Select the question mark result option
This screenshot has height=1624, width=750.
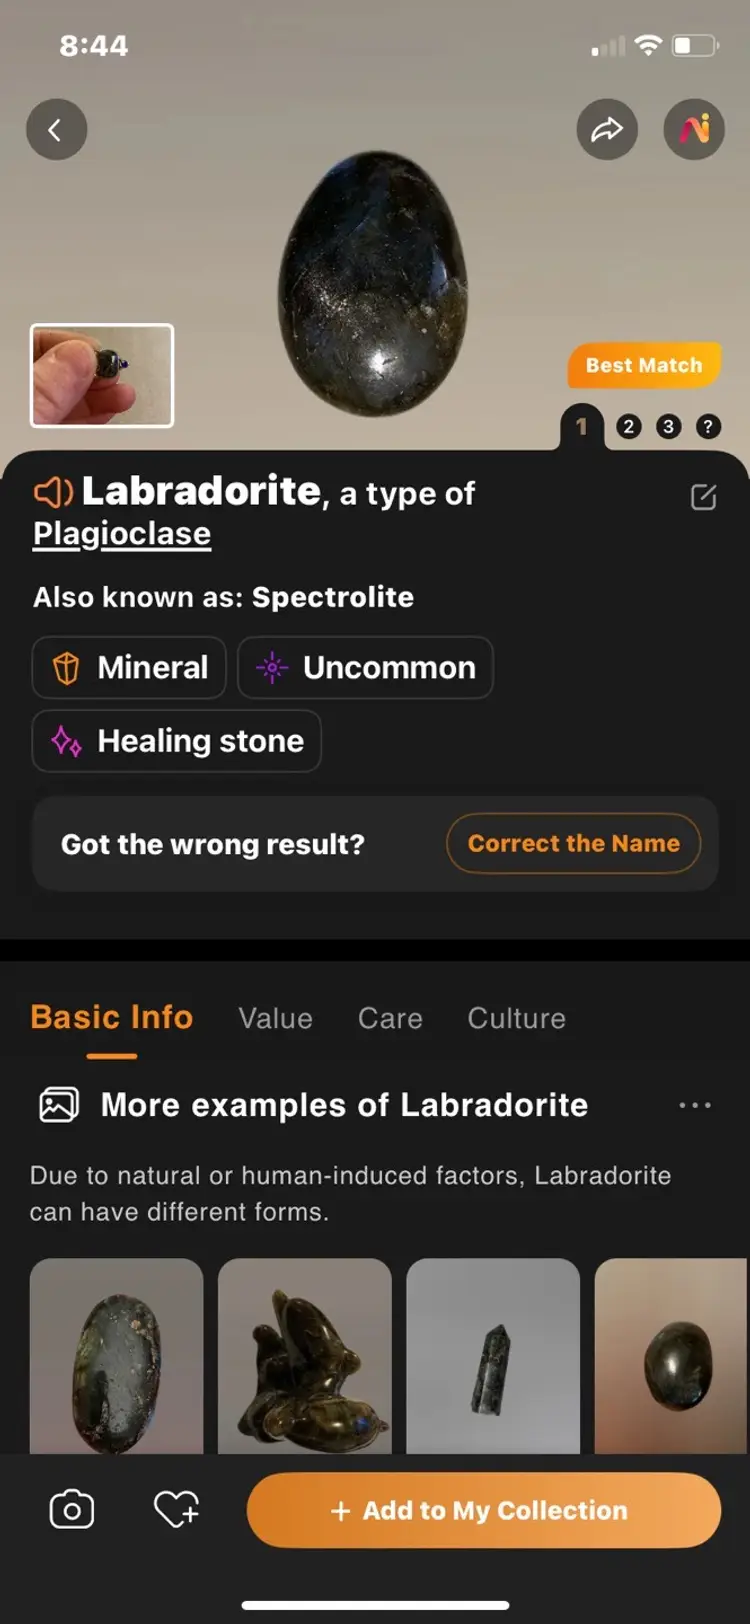coord(708,427)
